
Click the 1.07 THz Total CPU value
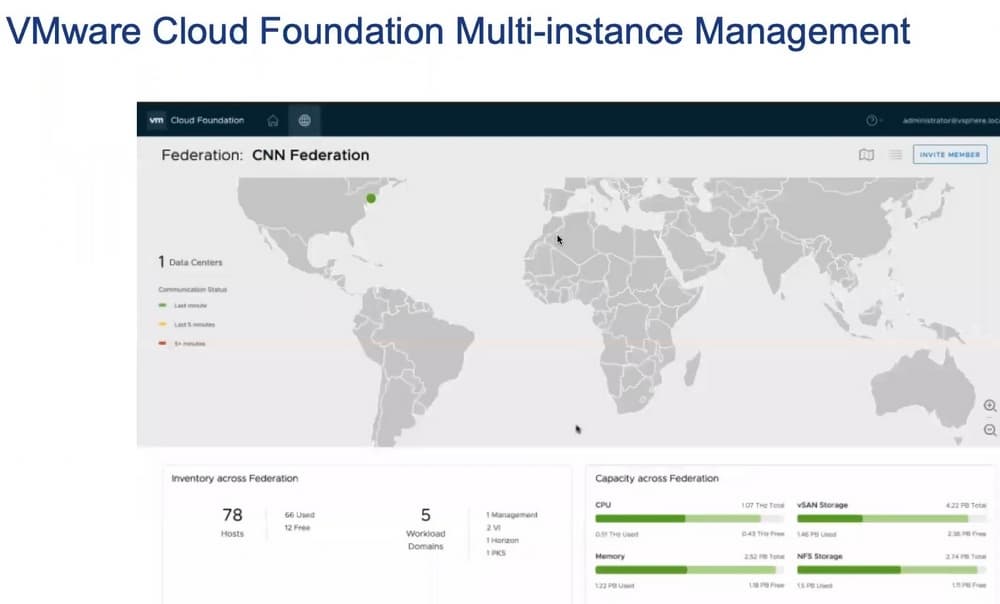[762, 505]
